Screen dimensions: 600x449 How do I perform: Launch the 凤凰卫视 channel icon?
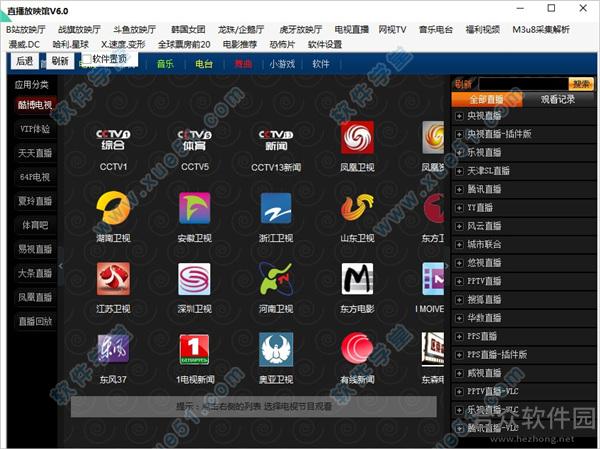coord(357,137)
